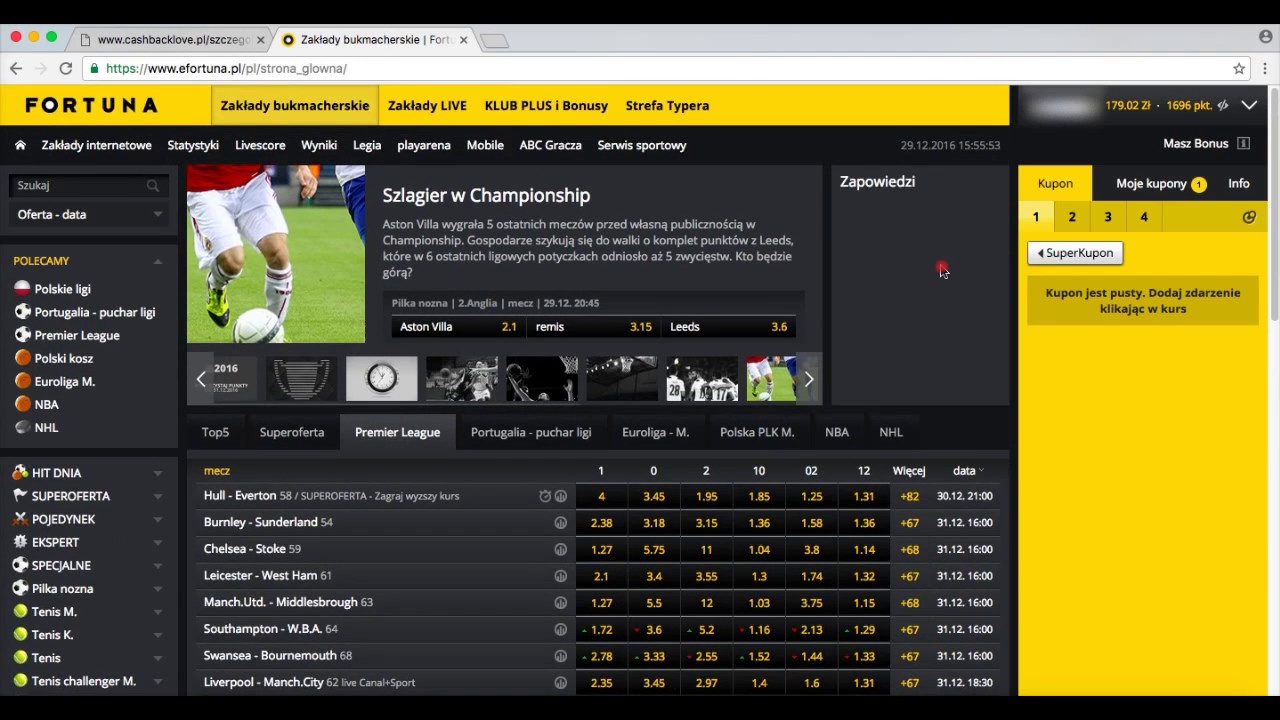The width and height of the screenshot is (1280, 720).
Task: Click Euroliga M. basketball icon in sidebar
Action: (x=22, y=381)
